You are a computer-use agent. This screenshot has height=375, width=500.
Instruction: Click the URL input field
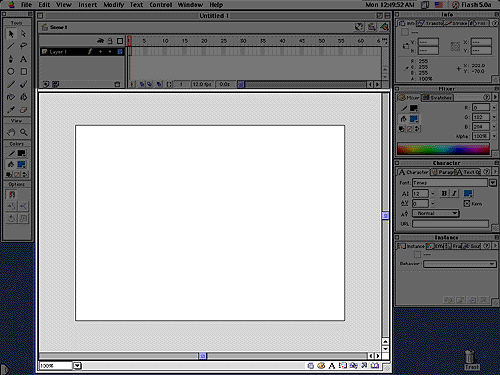450,224
